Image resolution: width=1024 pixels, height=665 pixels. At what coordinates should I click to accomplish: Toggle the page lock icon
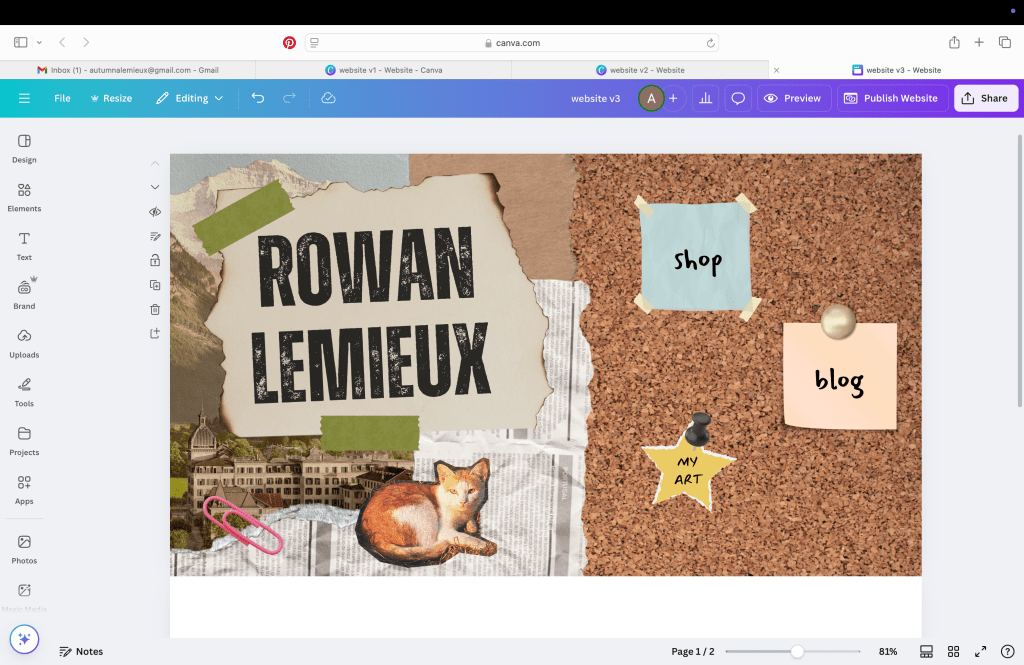pyautogui.click(x=155, y=260)
